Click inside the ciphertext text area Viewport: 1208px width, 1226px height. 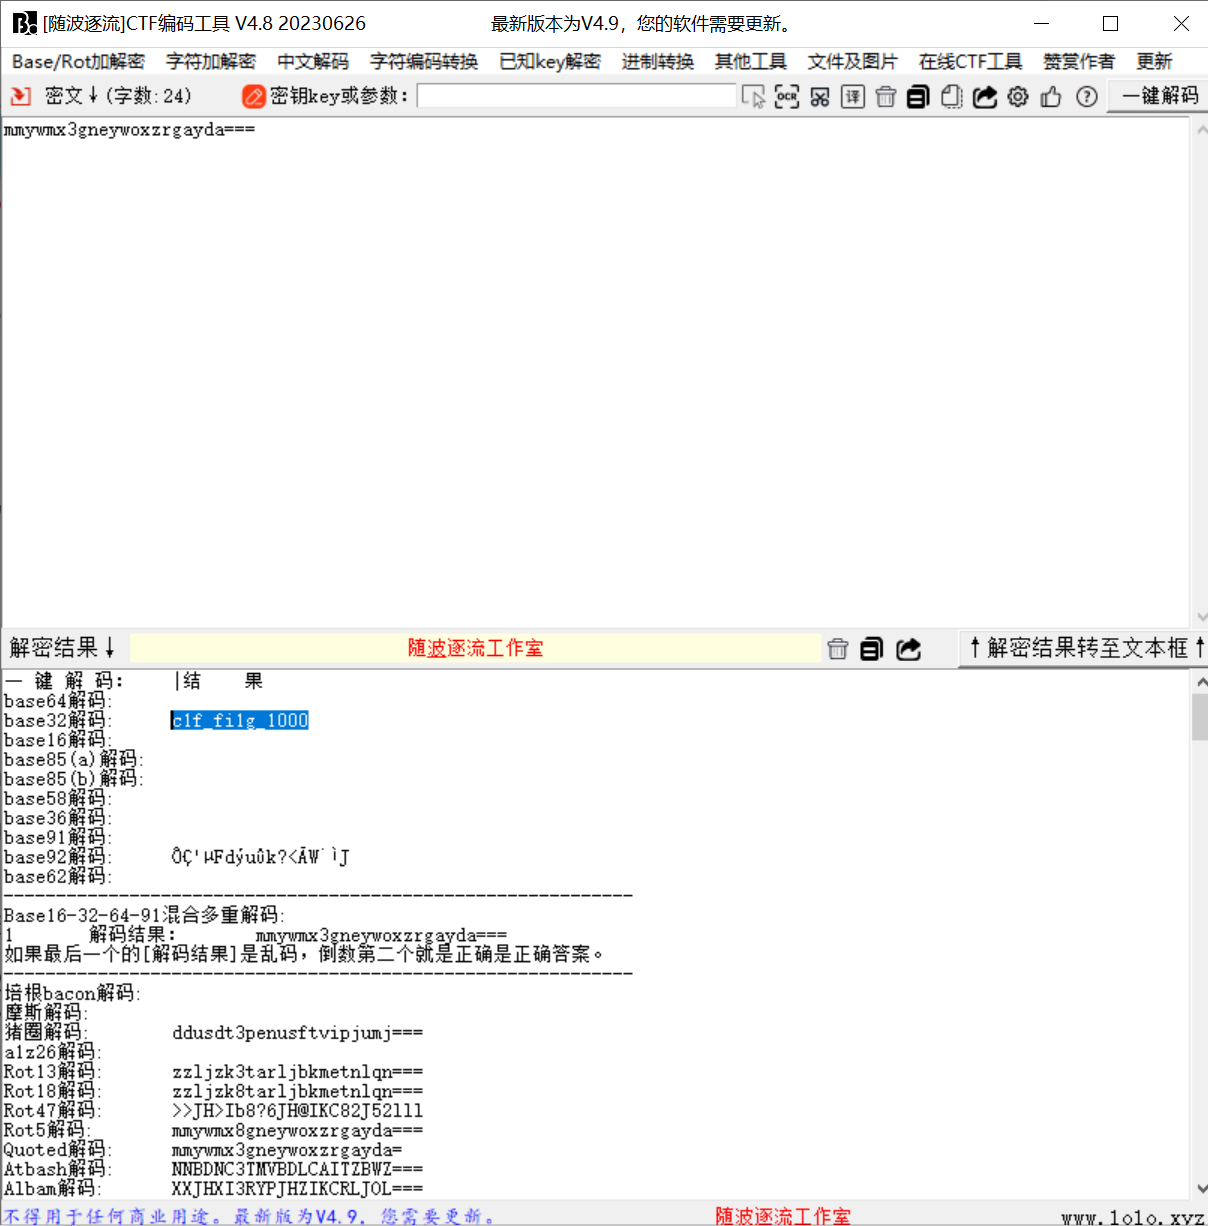(x=596, y=372)
